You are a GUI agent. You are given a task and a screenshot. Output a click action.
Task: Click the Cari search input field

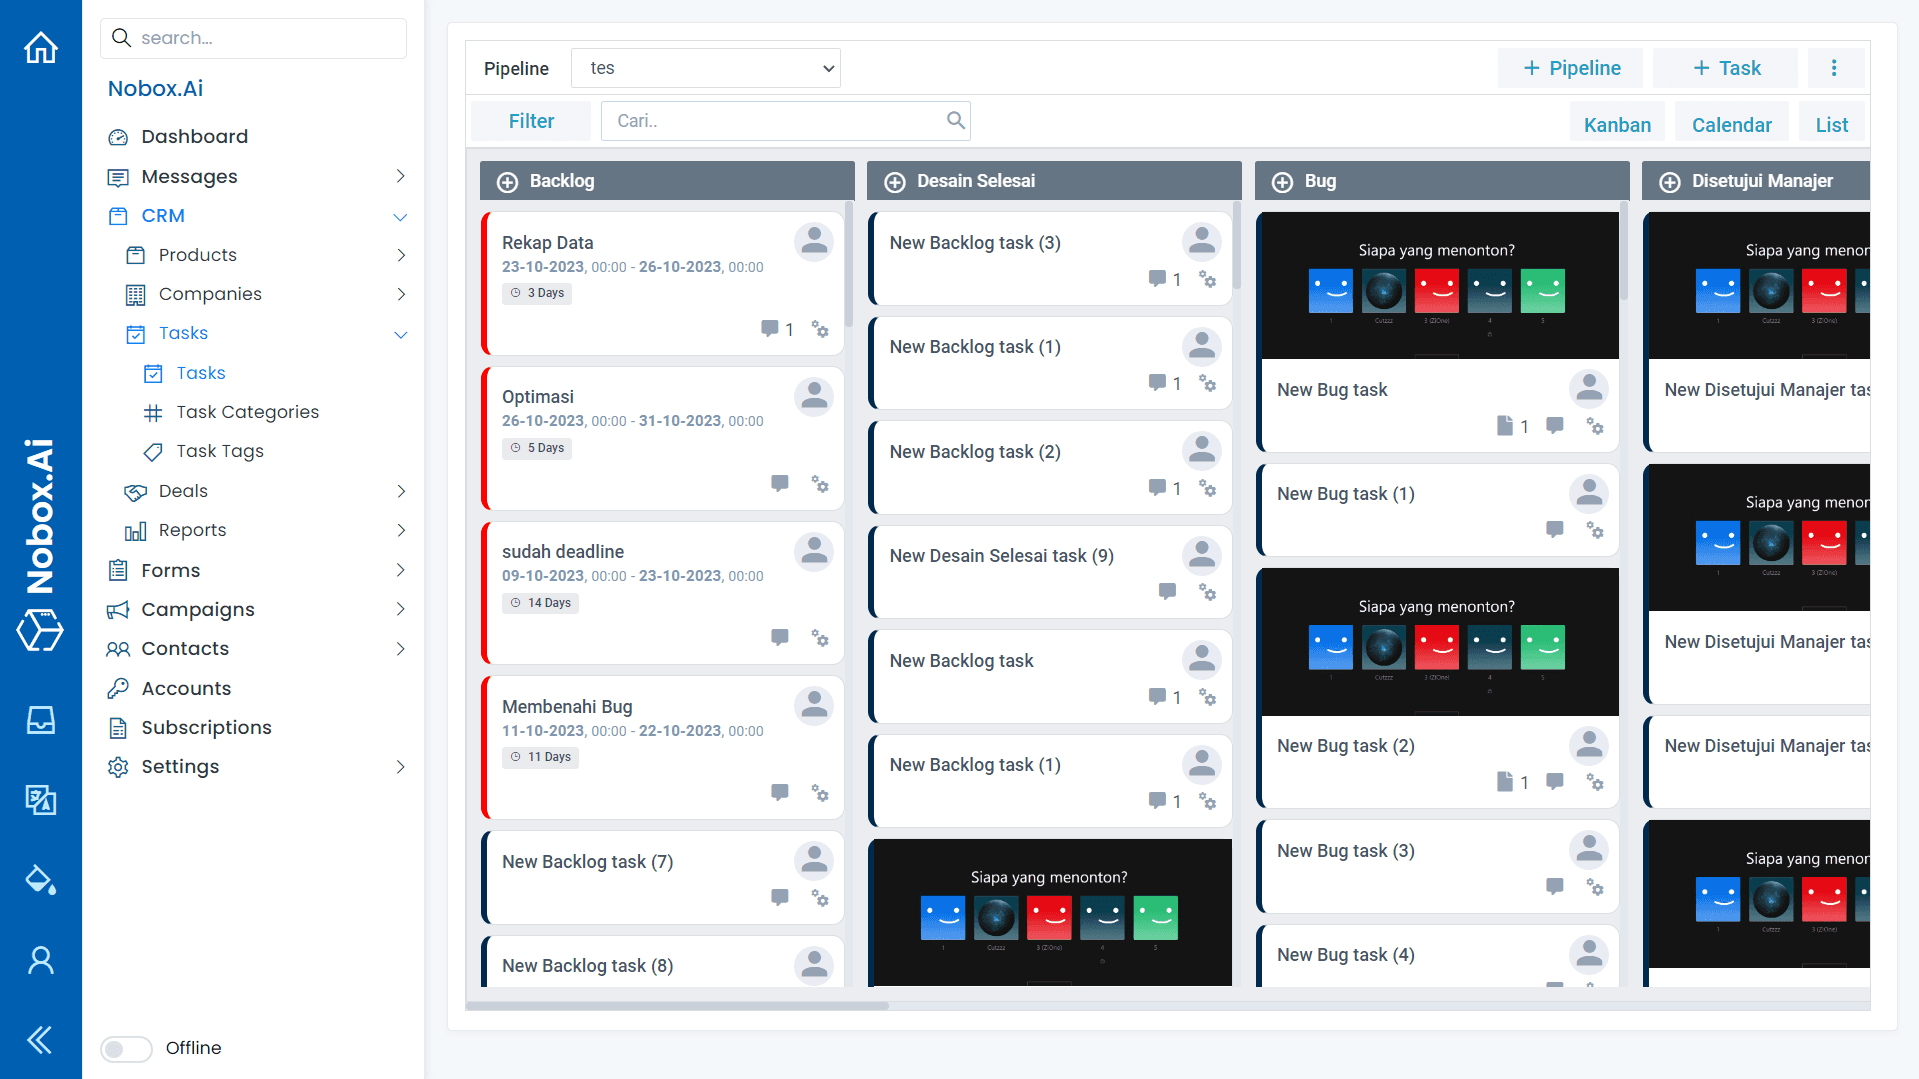(775, 121)
